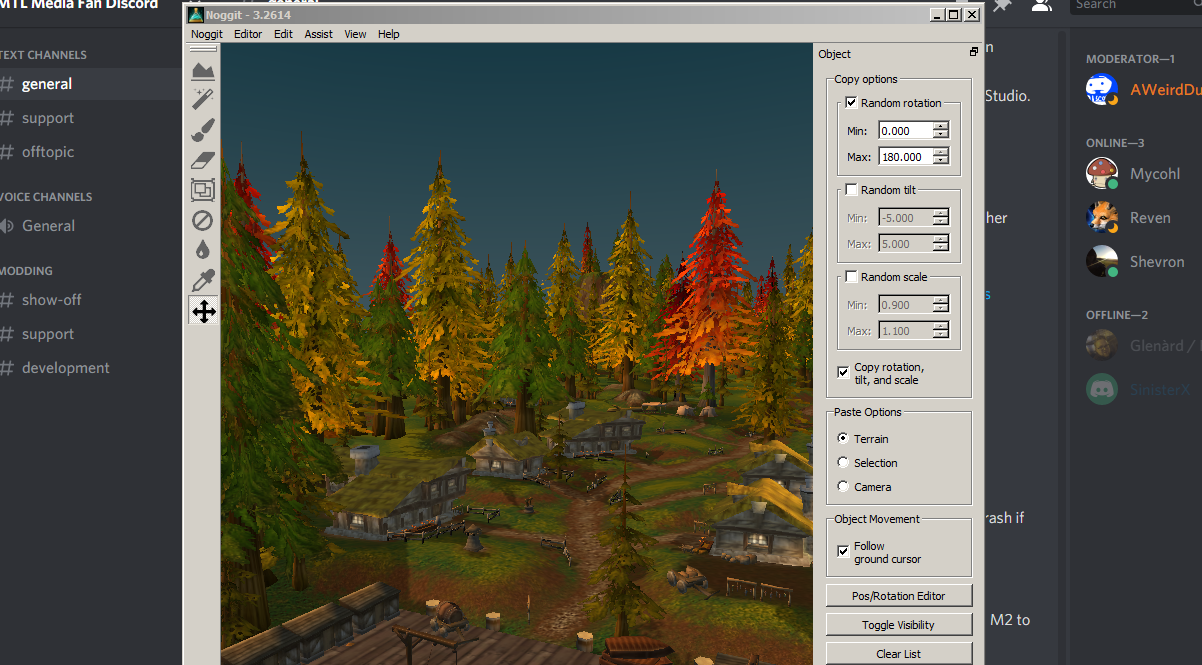Image resolution: width=1202 pixels, height=665 pixels.
Task: Click rotation Max value field 180.000
Action: [905, 157]
